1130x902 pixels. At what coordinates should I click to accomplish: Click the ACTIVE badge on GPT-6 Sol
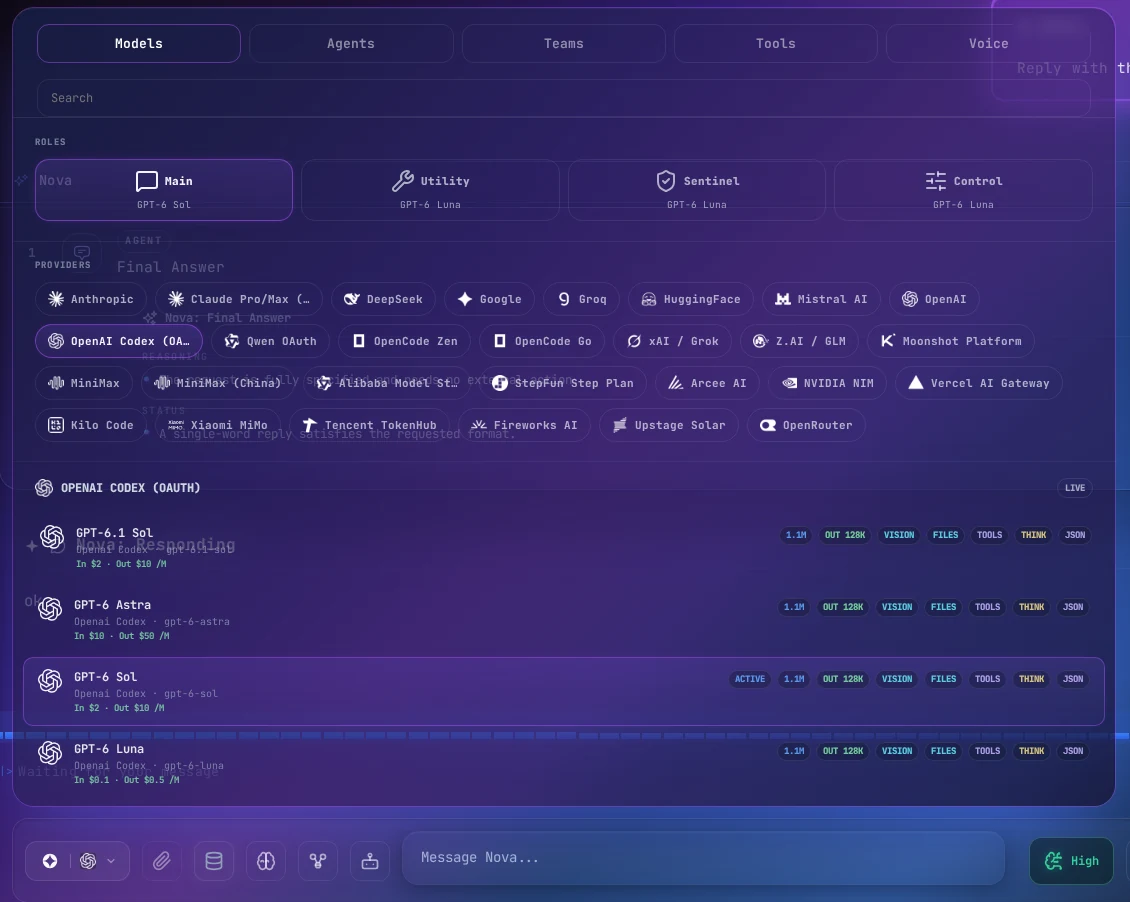point(749,679)
